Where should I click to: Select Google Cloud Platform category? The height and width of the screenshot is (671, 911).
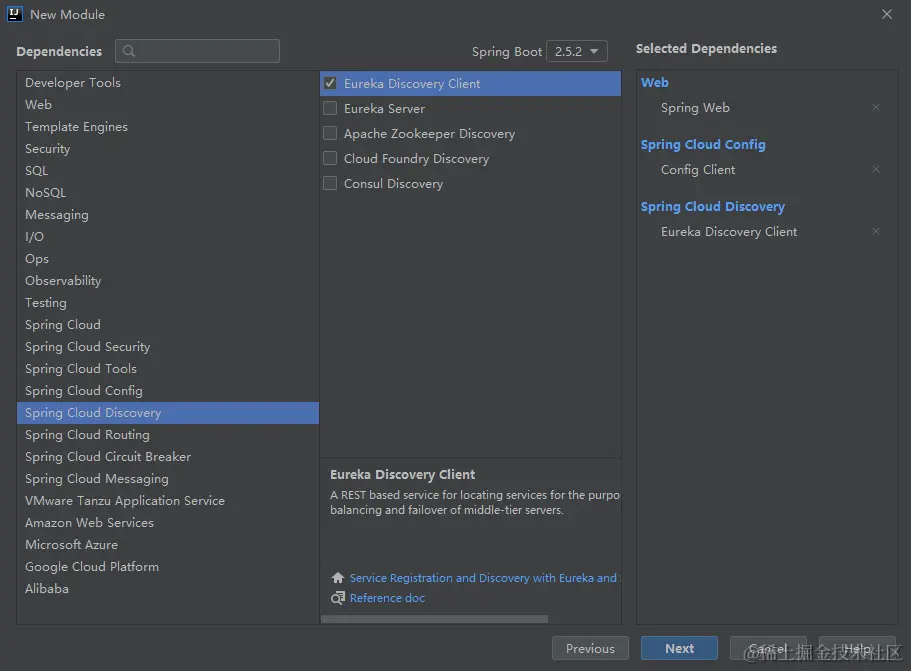(x=168, y=567)
